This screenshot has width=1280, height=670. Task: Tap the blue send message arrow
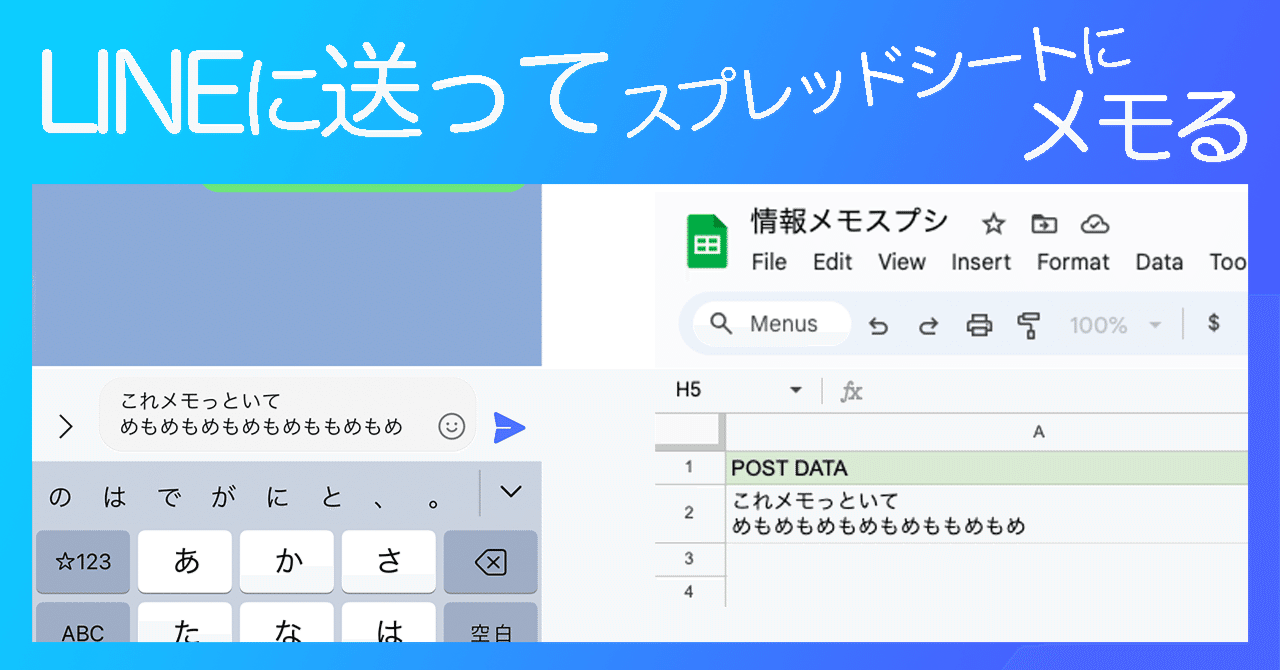pos(509,428)
